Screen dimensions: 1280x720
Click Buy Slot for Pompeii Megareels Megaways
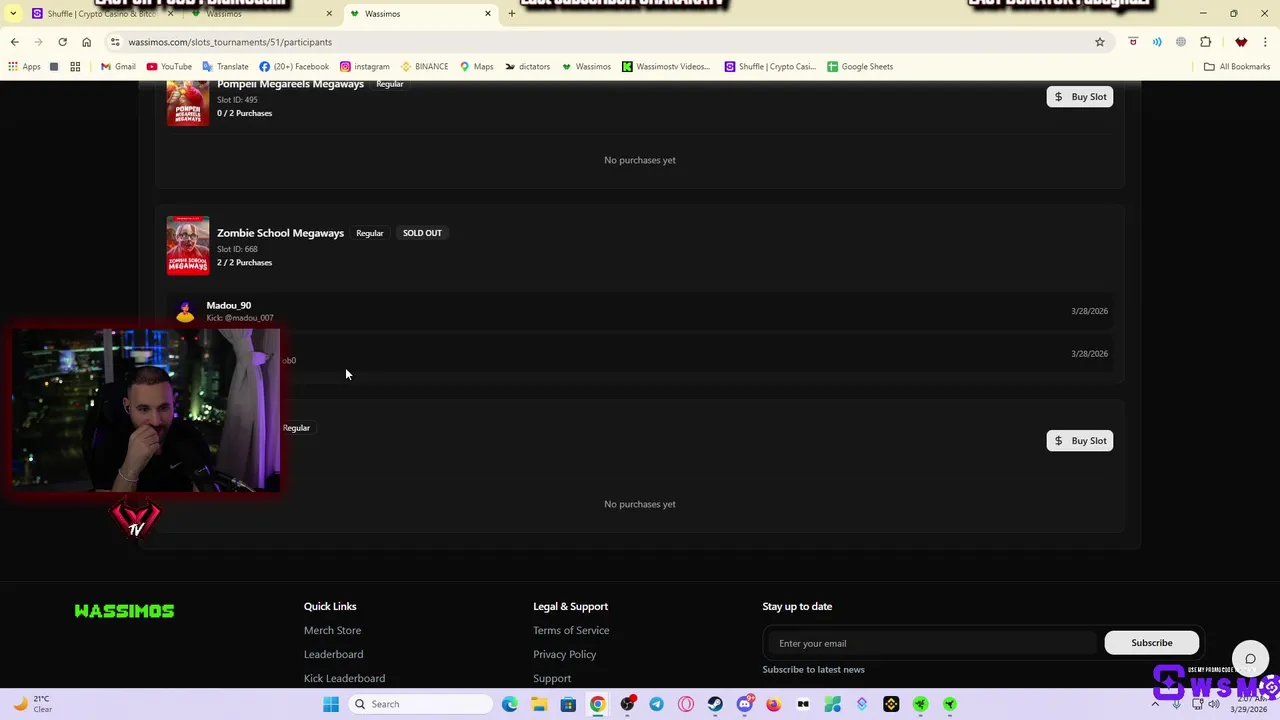[x=1079, y=97]
